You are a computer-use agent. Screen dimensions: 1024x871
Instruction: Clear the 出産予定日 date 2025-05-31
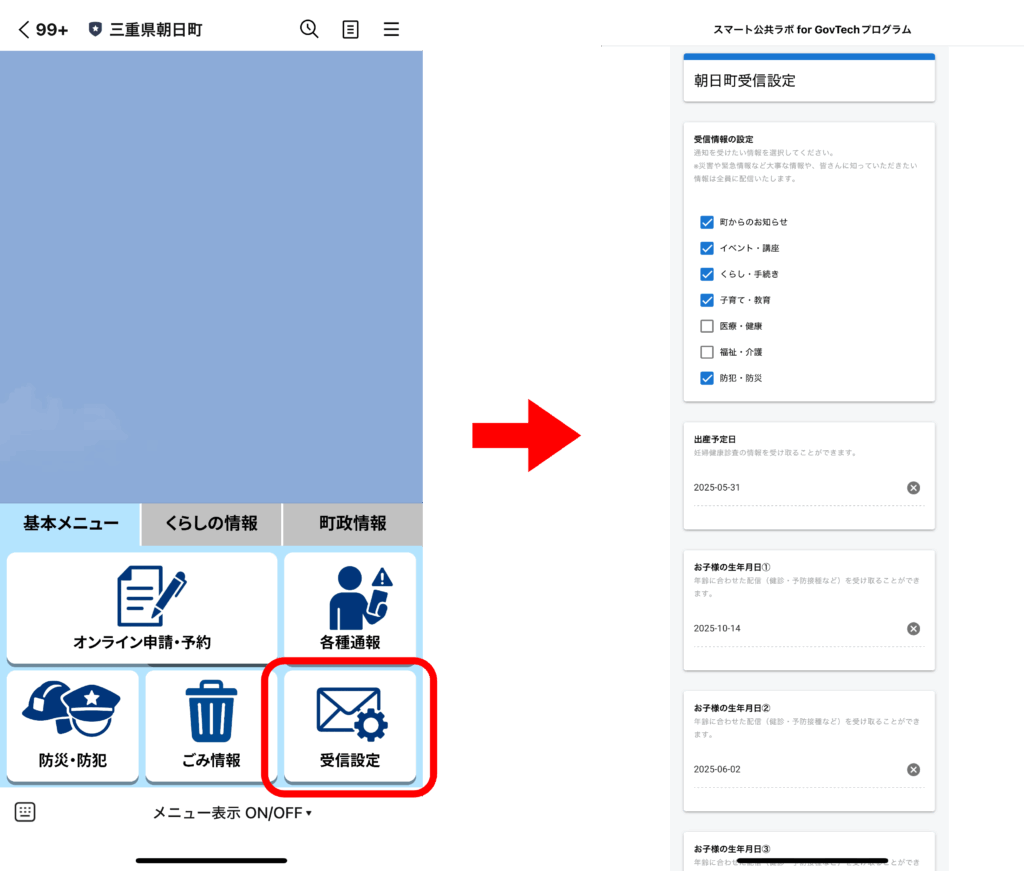913,488
